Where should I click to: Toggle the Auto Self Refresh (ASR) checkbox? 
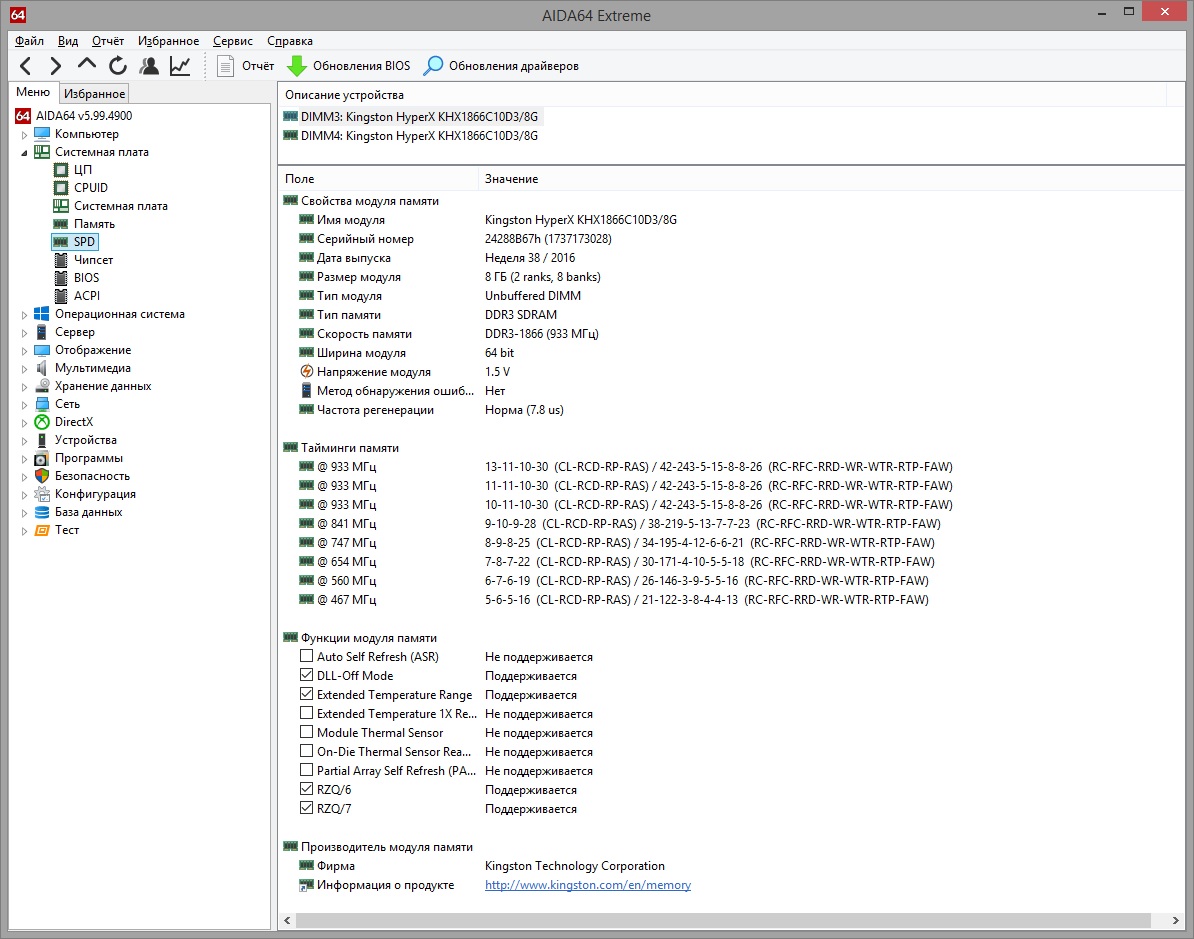point(306,656)
